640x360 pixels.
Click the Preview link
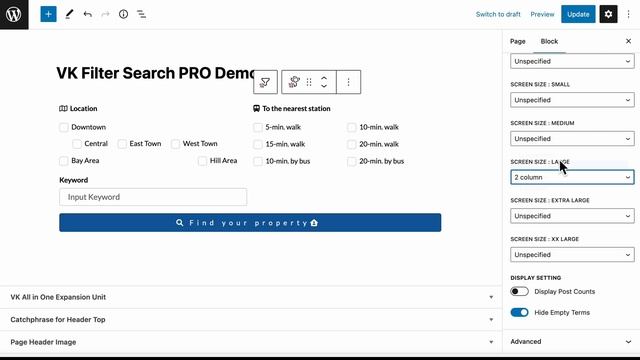[x=542, y=14]
